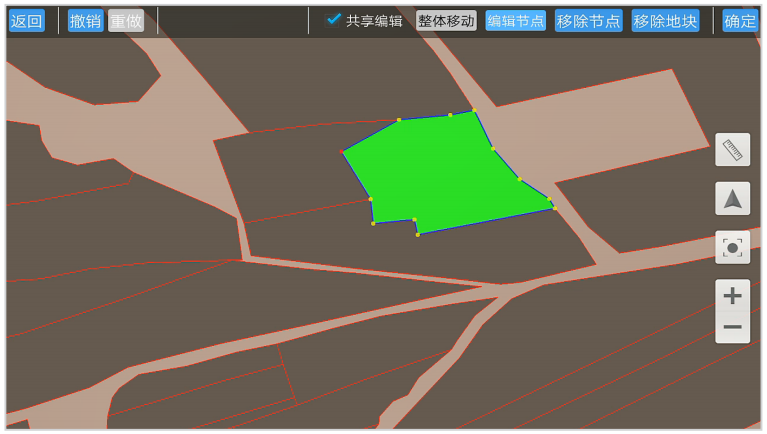Undo last edit with 撤销

pyautogui.click(x=86, y=21)
